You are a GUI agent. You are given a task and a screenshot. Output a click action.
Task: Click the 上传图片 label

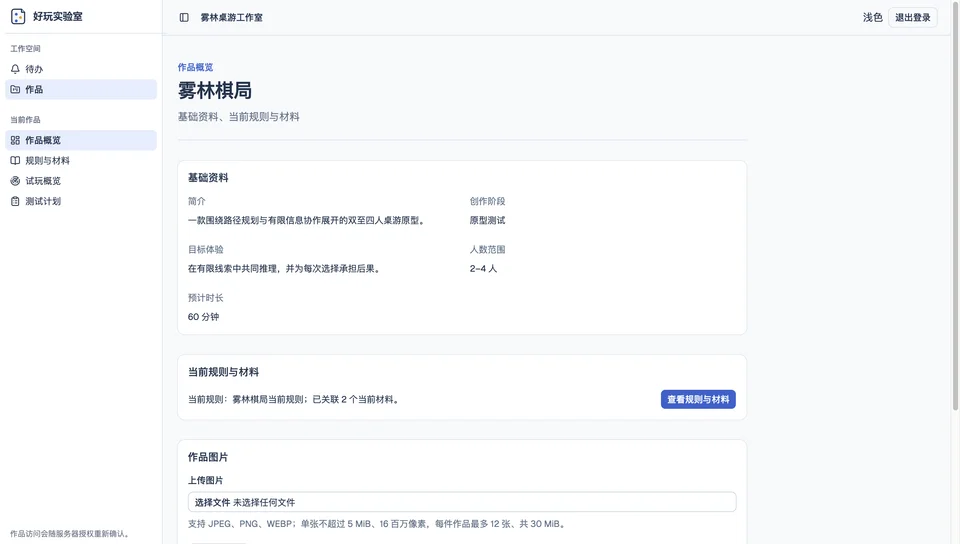206,480
